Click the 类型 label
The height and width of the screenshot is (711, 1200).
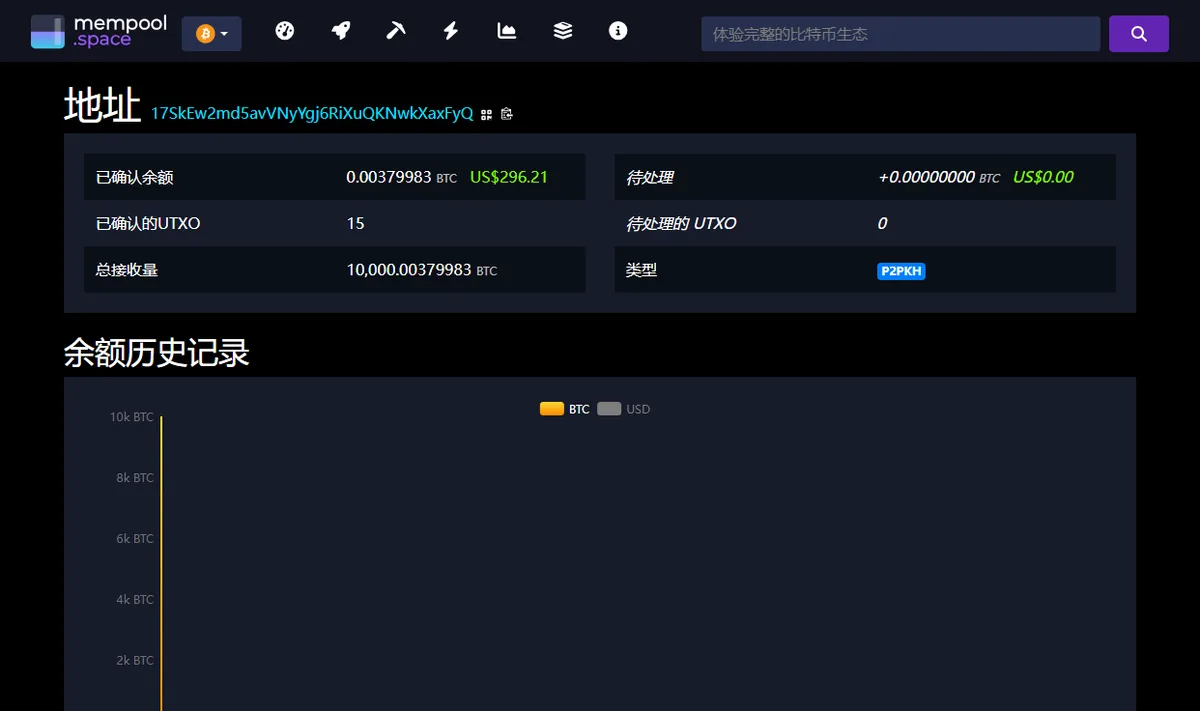pos(642,270)
